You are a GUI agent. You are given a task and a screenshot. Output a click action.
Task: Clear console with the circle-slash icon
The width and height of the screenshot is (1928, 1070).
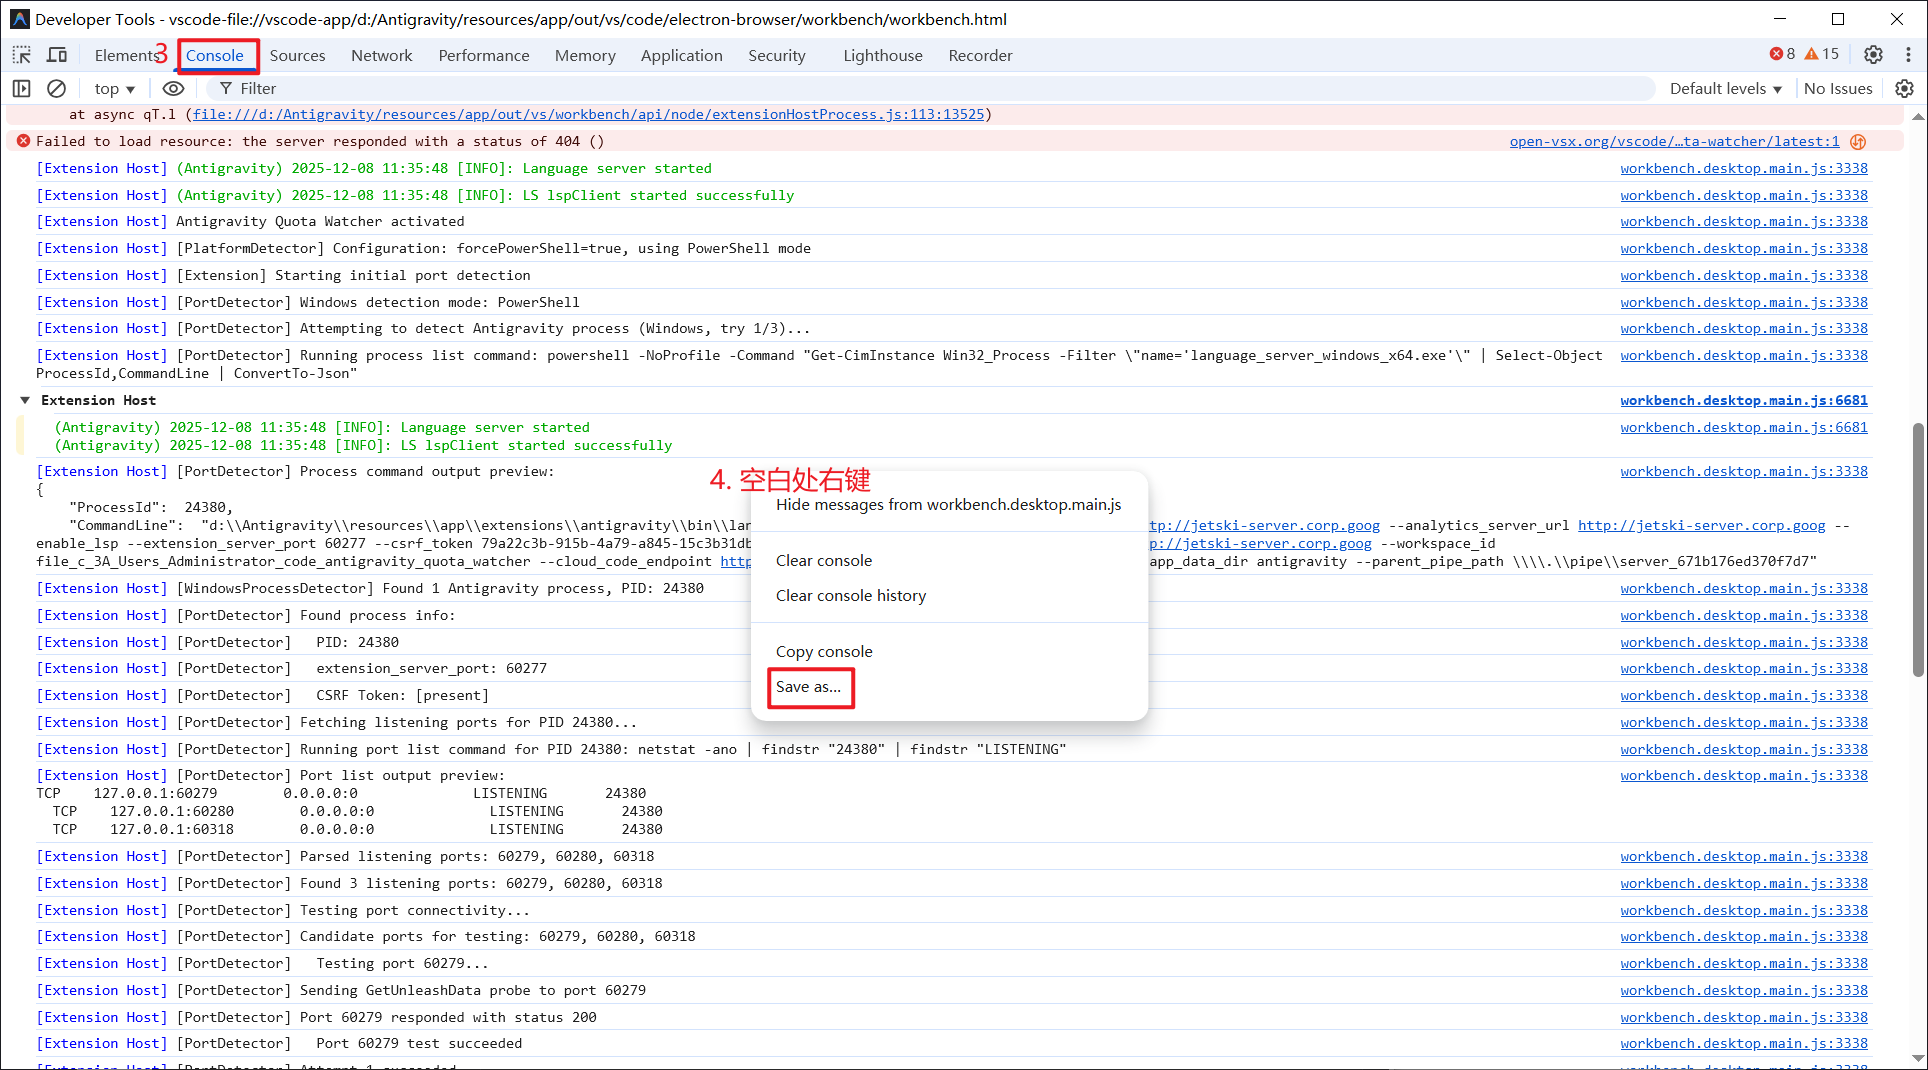[x=57, y=88]
